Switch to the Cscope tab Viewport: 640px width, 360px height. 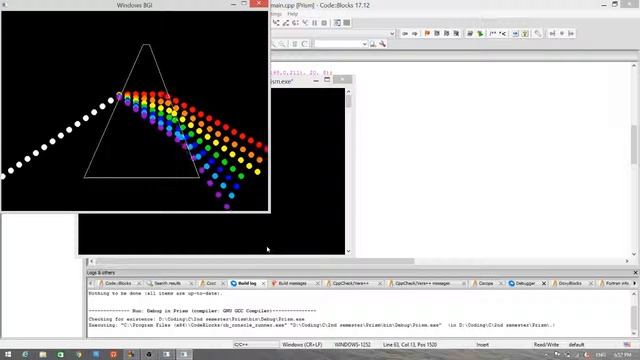pos(486,283)
